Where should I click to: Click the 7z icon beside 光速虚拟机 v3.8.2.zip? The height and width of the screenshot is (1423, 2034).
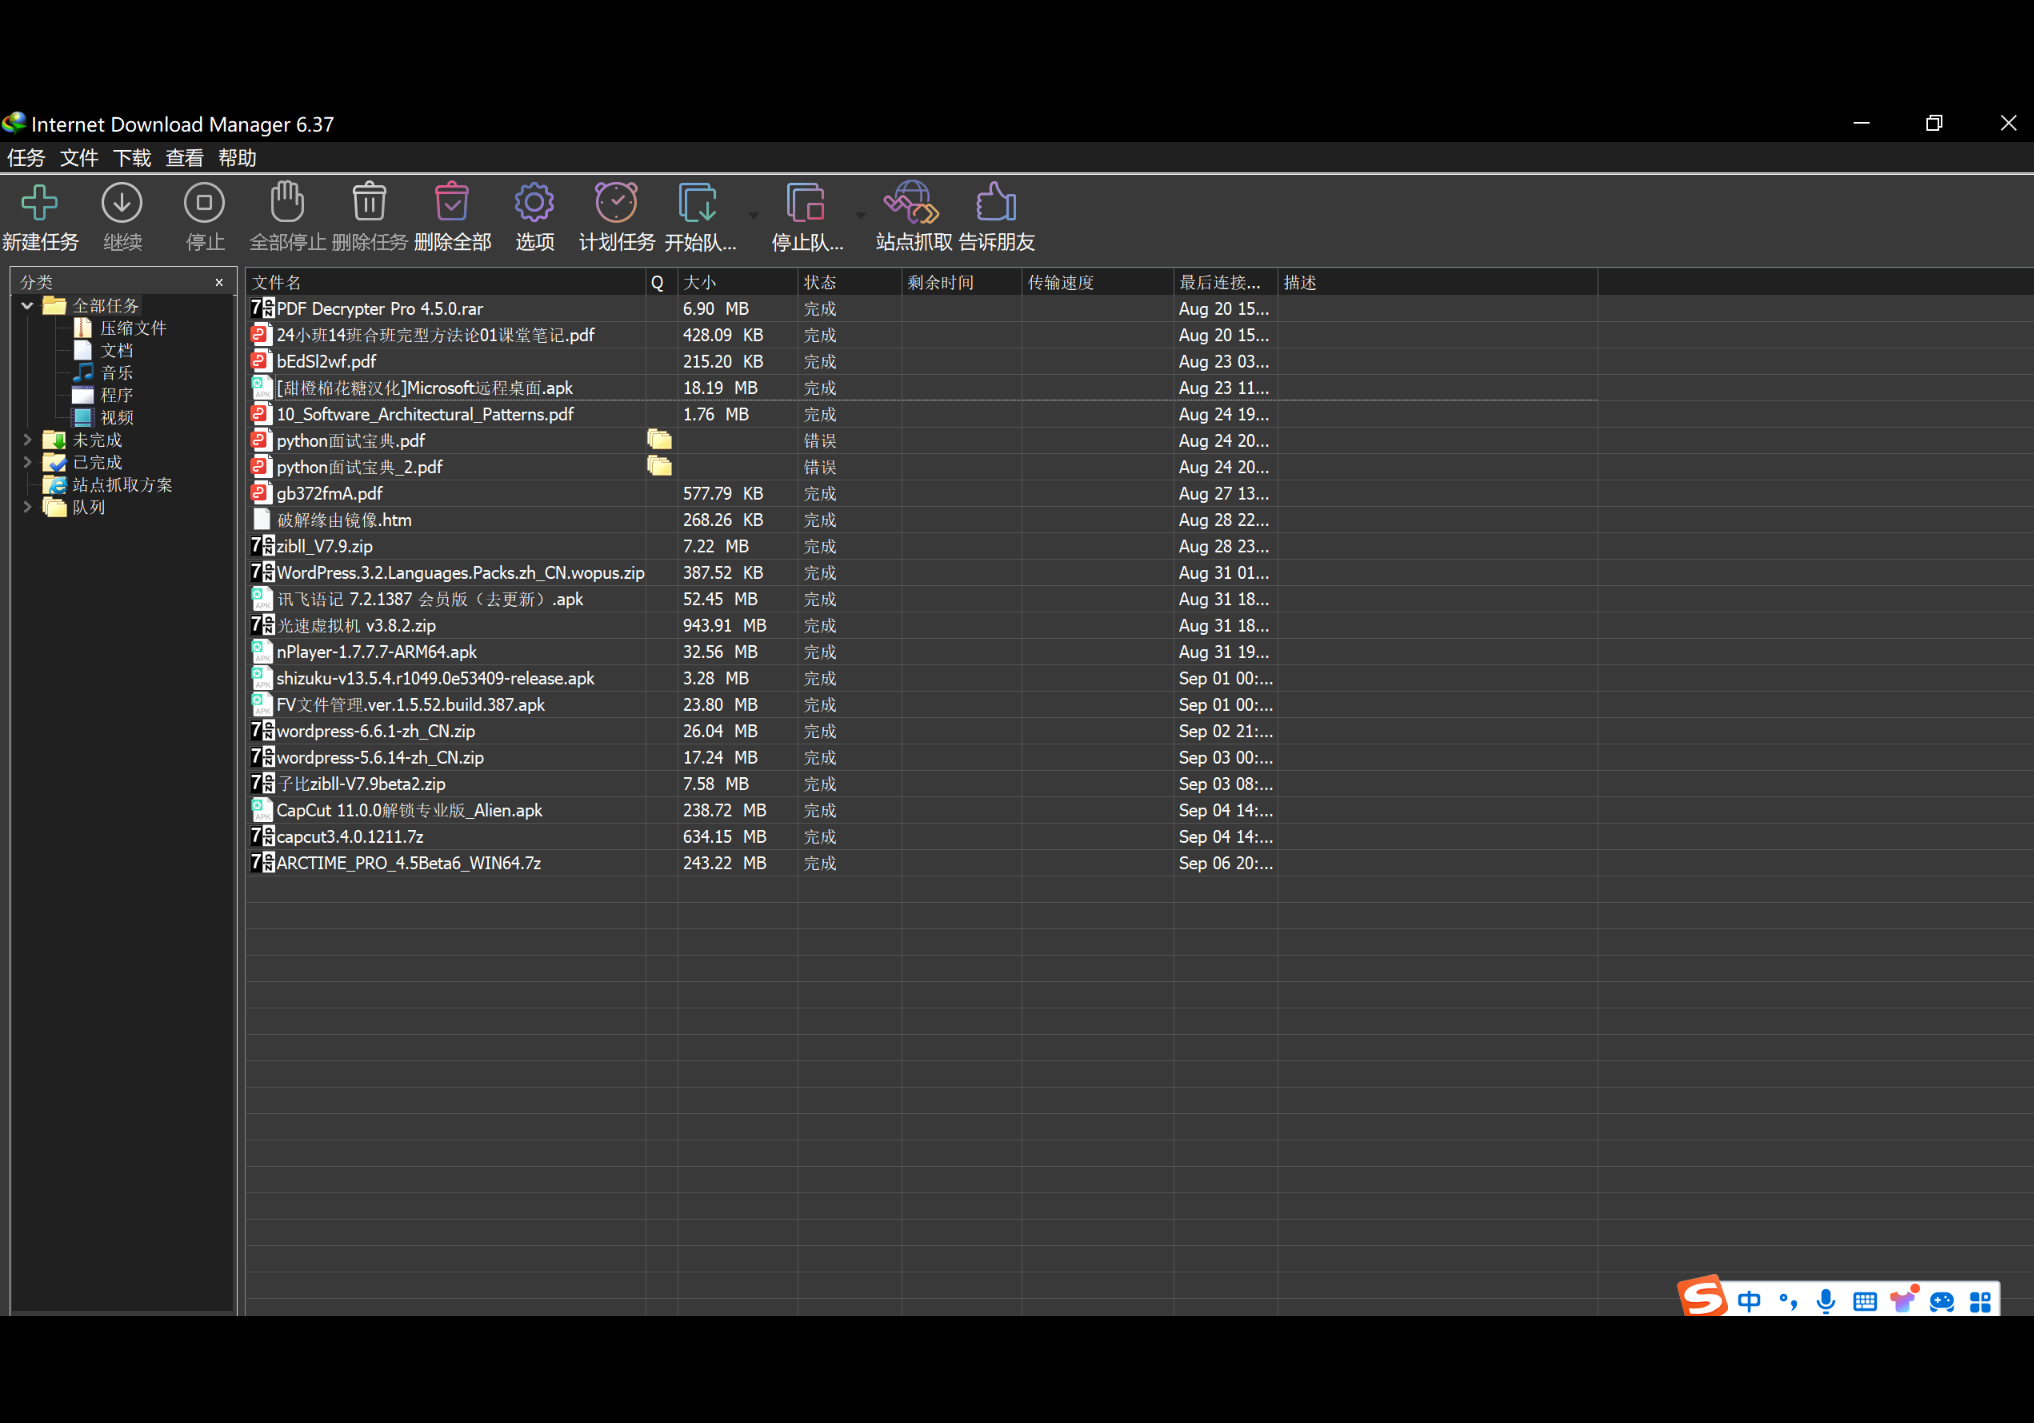pyautogui.click(x=262, y=625)
